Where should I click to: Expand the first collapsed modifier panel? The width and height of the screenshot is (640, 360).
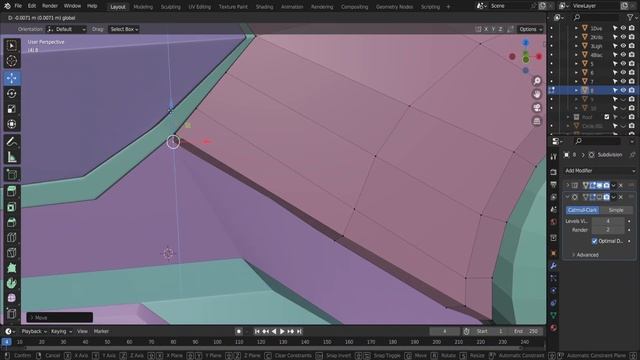[567, 185]
